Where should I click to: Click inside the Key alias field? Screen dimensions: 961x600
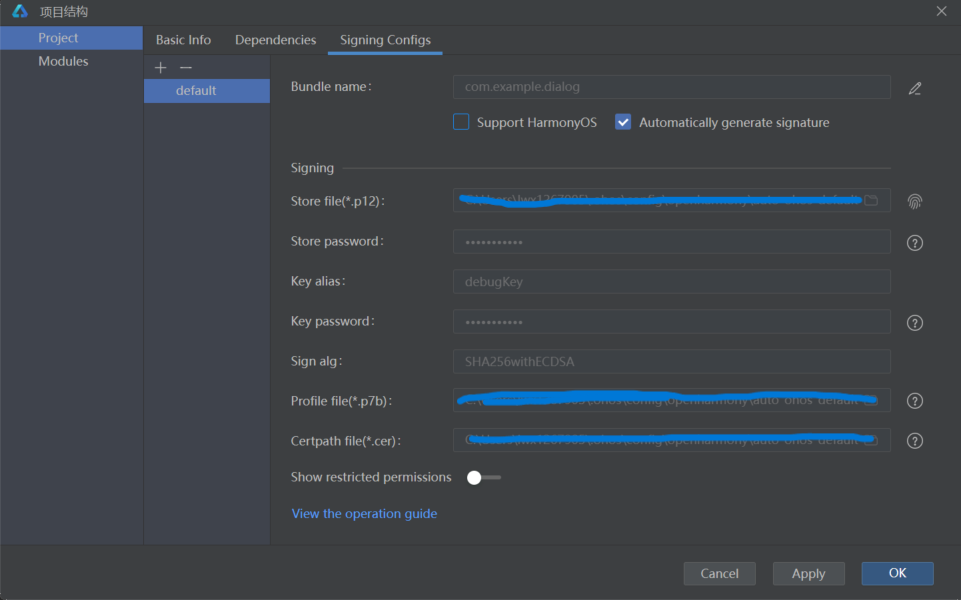pos(670,282)
